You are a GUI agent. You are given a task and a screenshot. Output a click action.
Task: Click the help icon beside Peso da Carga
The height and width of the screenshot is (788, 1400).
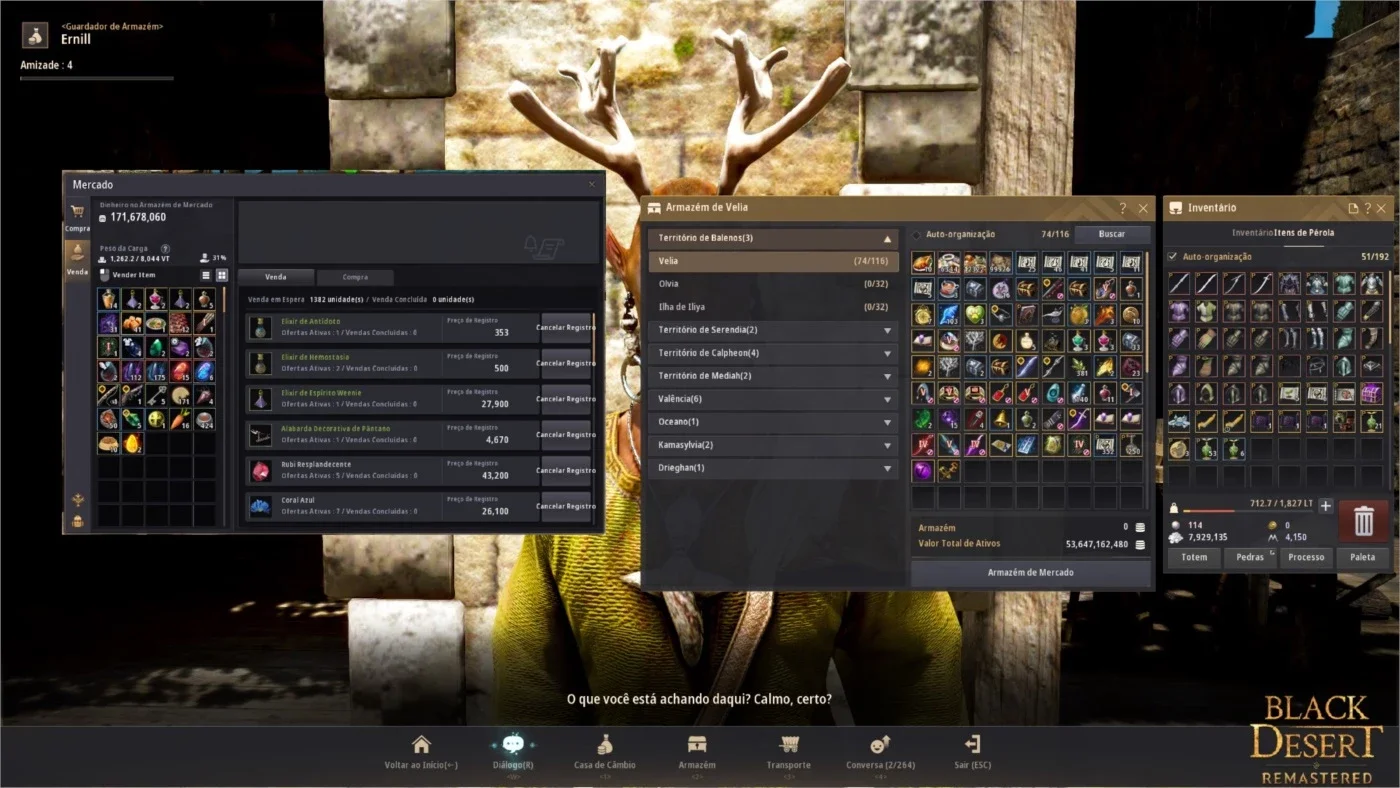(165, 249)
